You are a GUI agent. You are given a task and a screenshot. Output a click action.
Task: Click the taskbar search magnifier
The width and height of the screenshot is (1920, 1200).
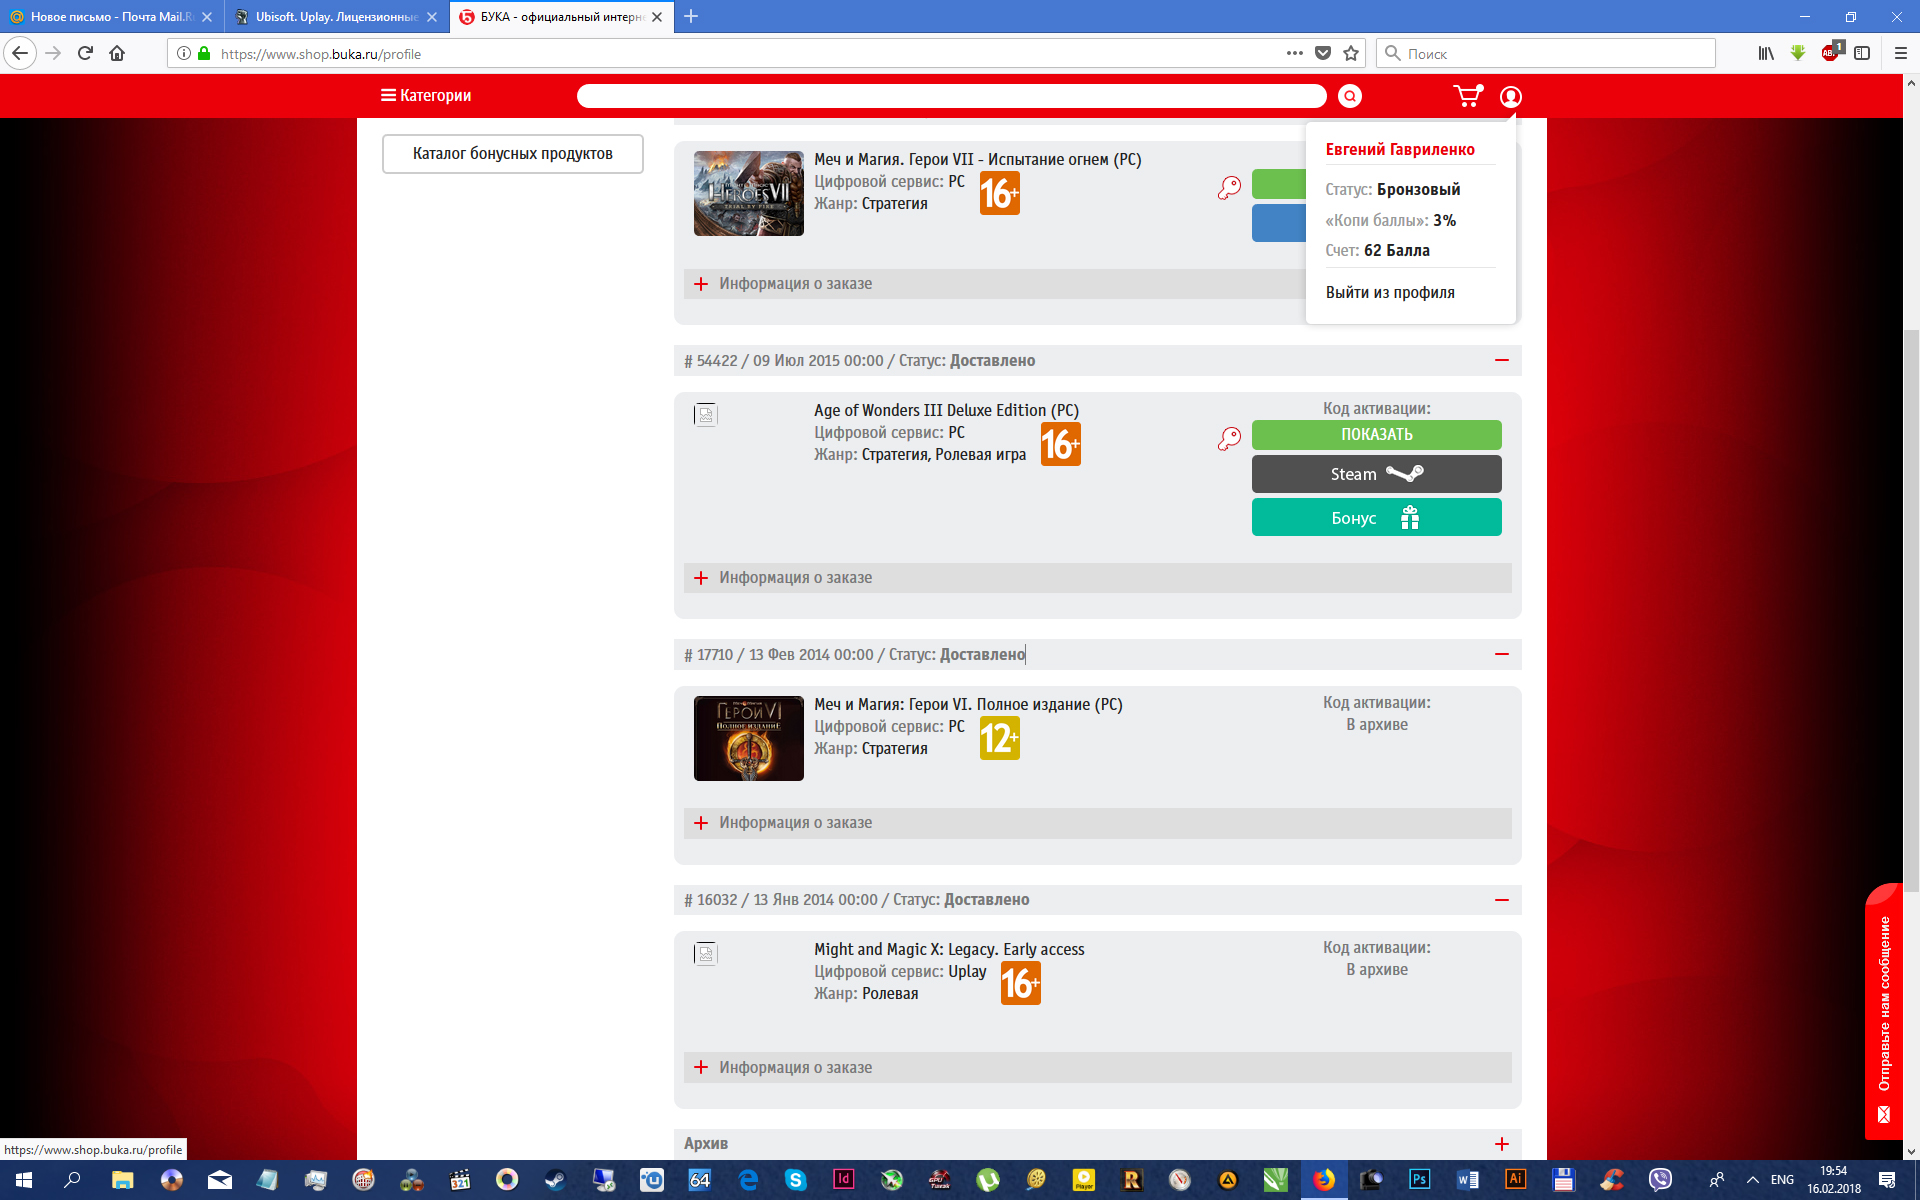coord(72,1180)
